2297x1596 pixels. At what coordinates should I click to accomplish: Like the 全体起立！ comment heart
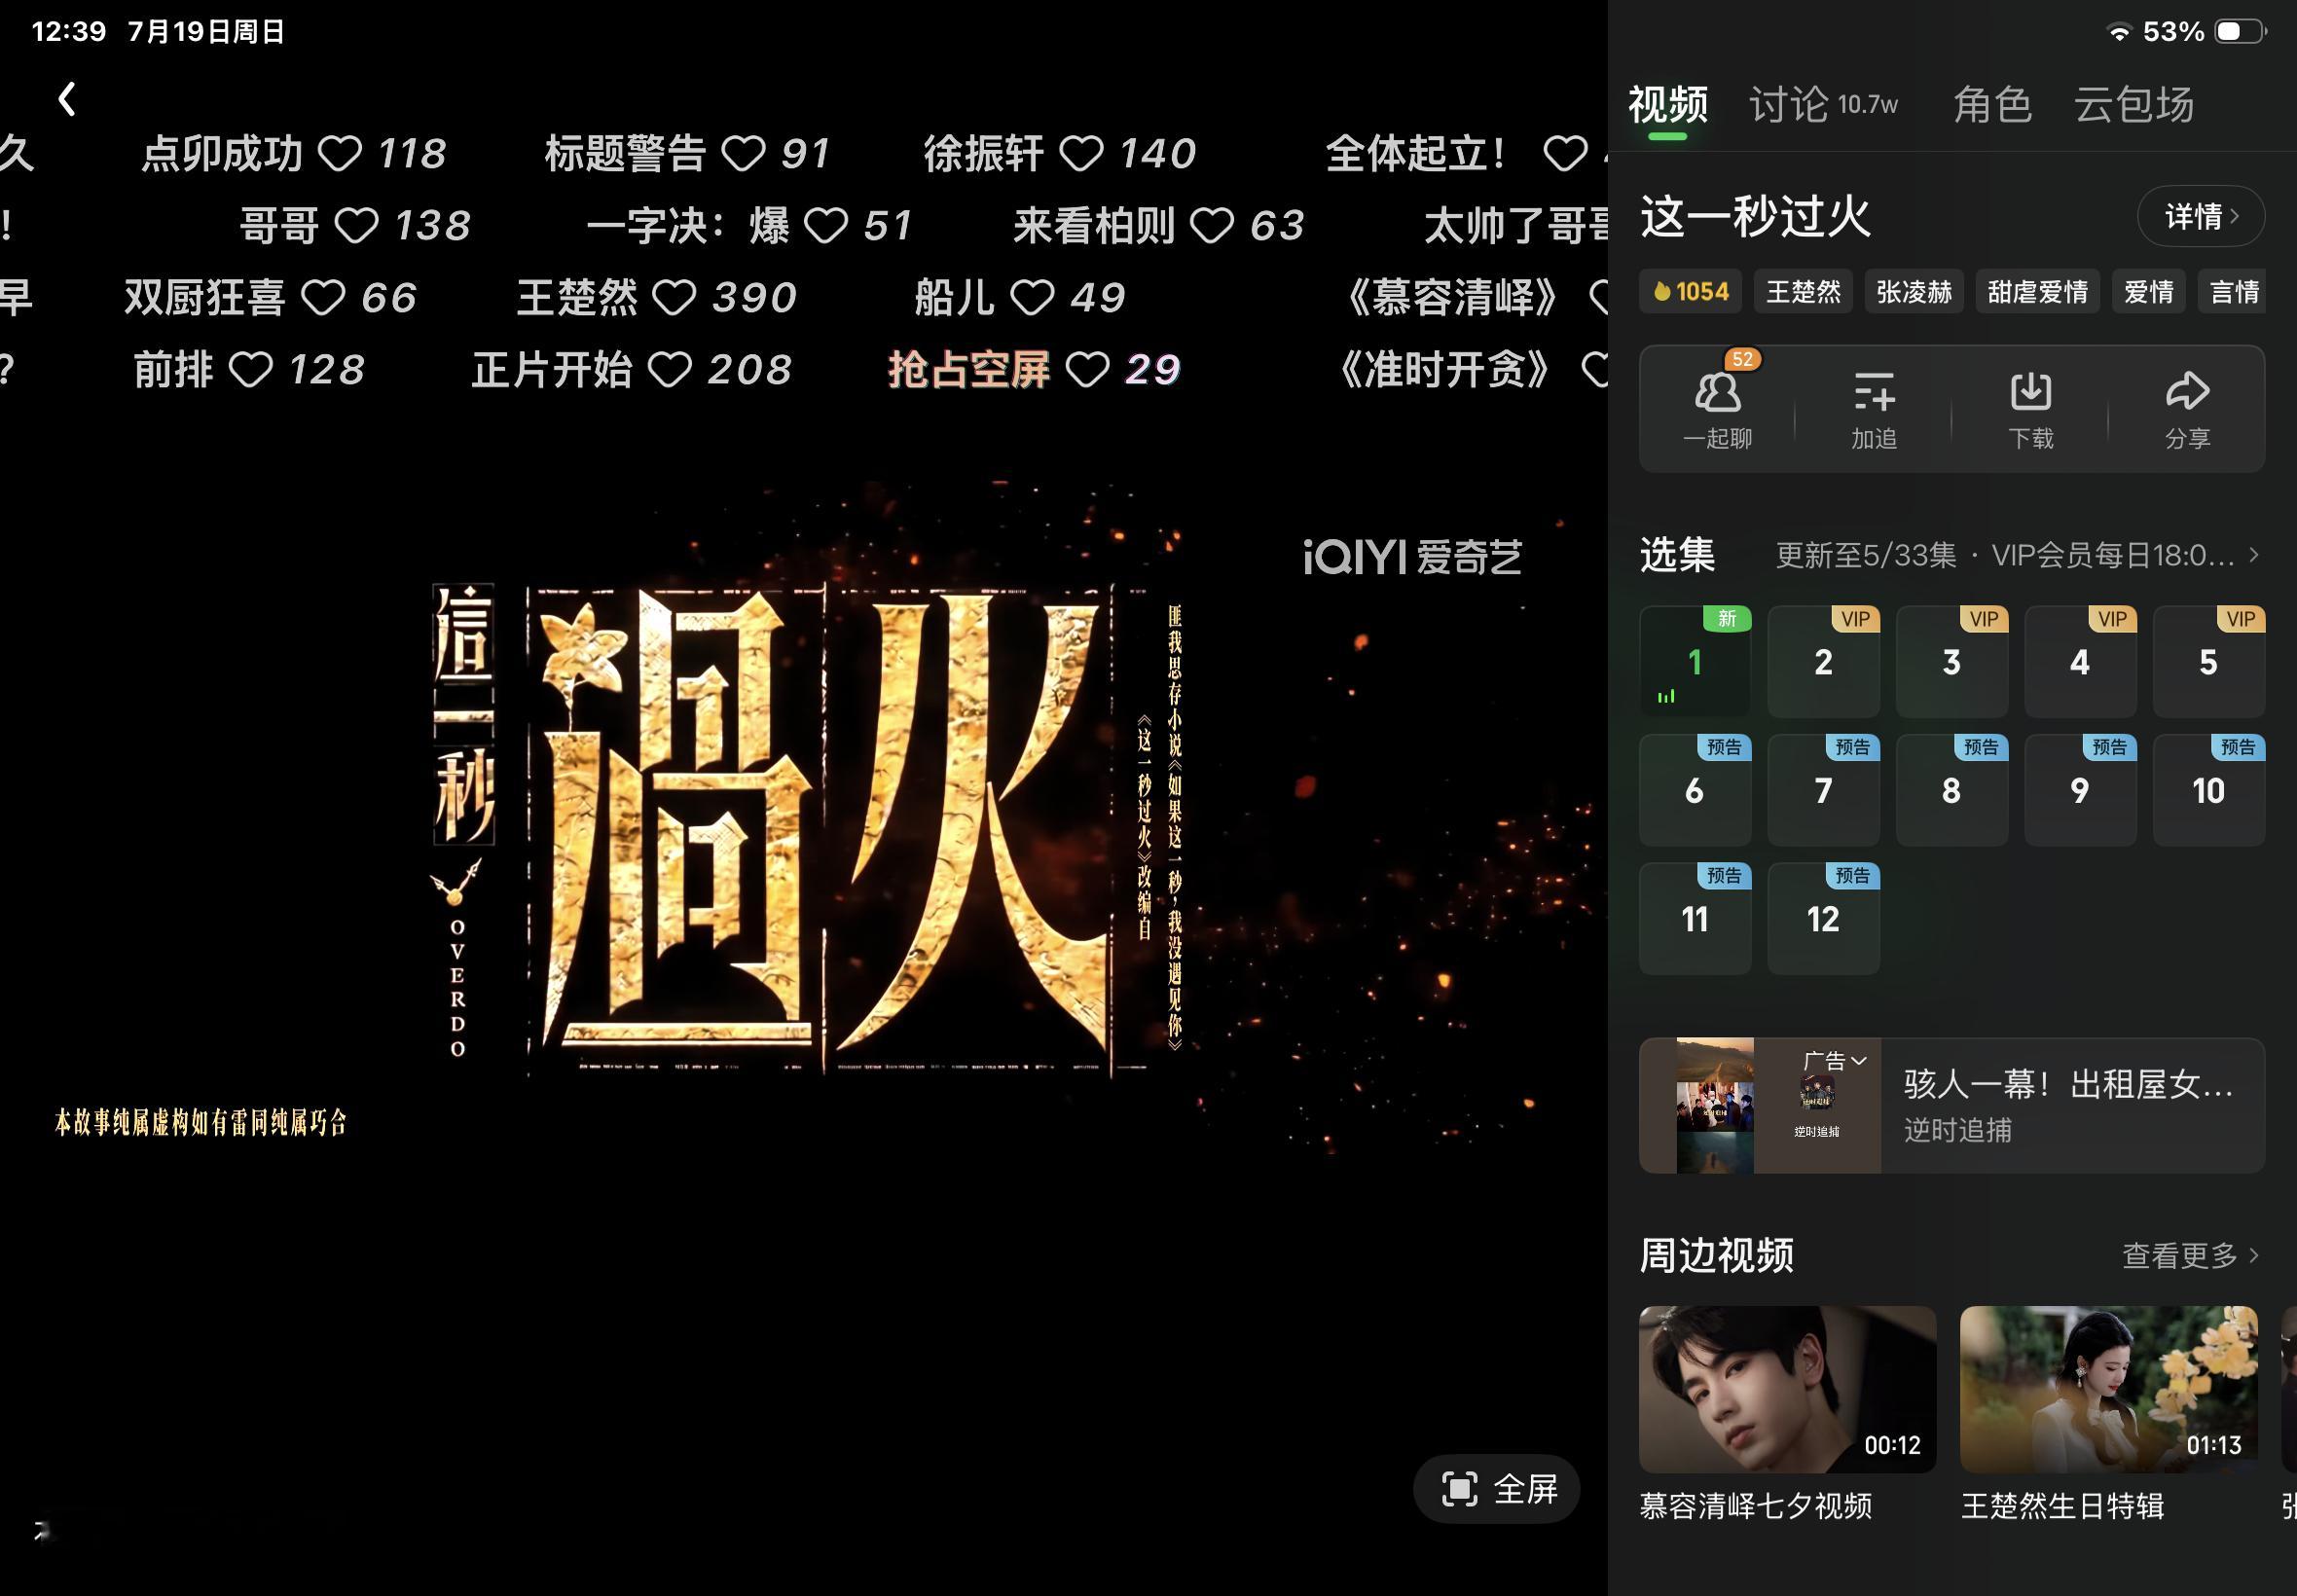pos(1565,154)
